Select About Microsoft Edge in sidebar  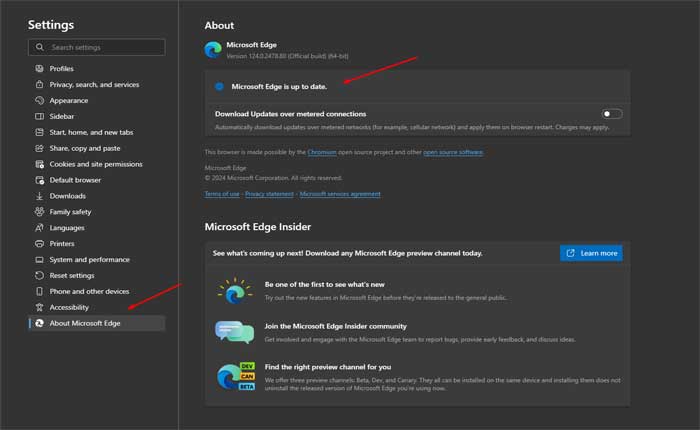tap(84, 323)
